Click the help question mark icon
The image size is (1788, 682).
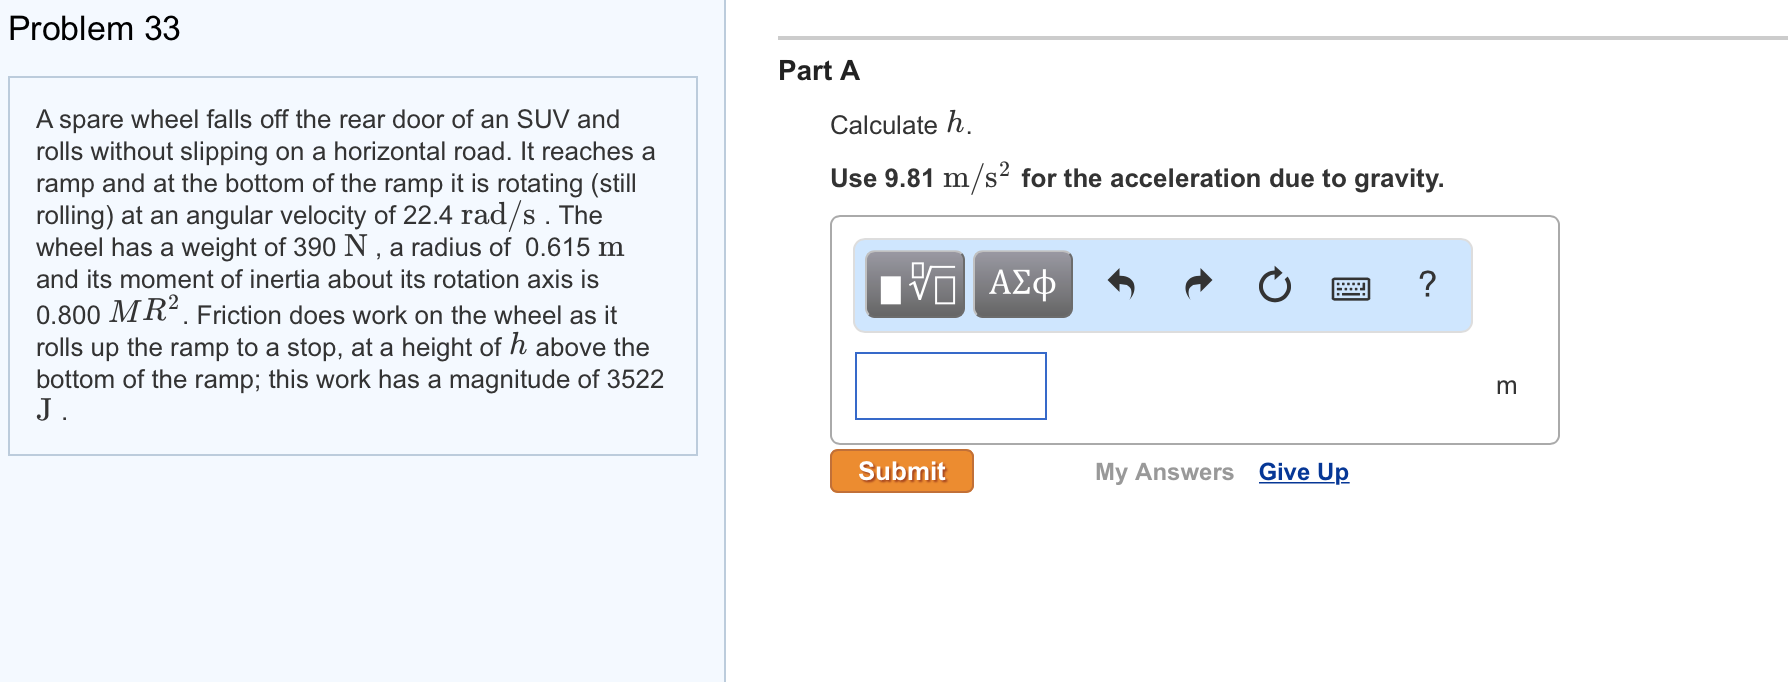(1427, 284)
